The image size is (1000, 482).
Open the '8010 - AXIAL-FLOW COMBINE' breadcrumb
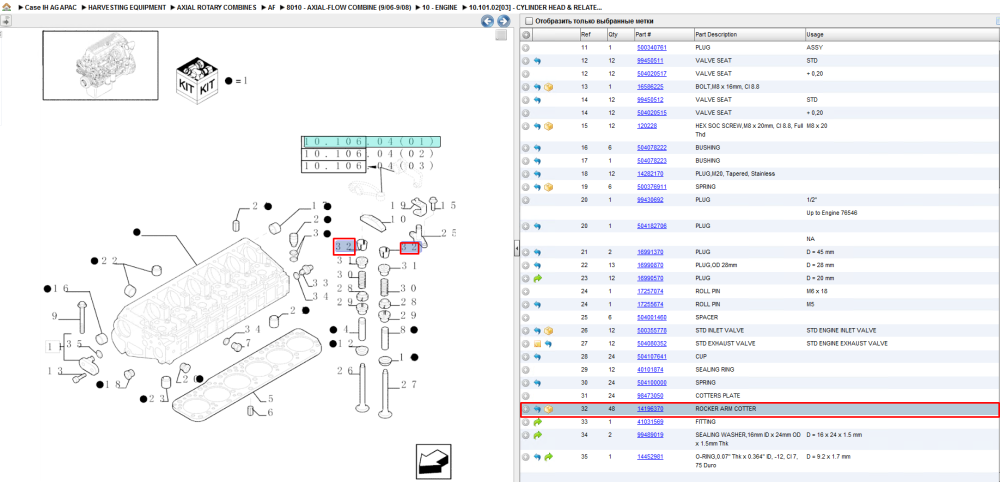349,7
